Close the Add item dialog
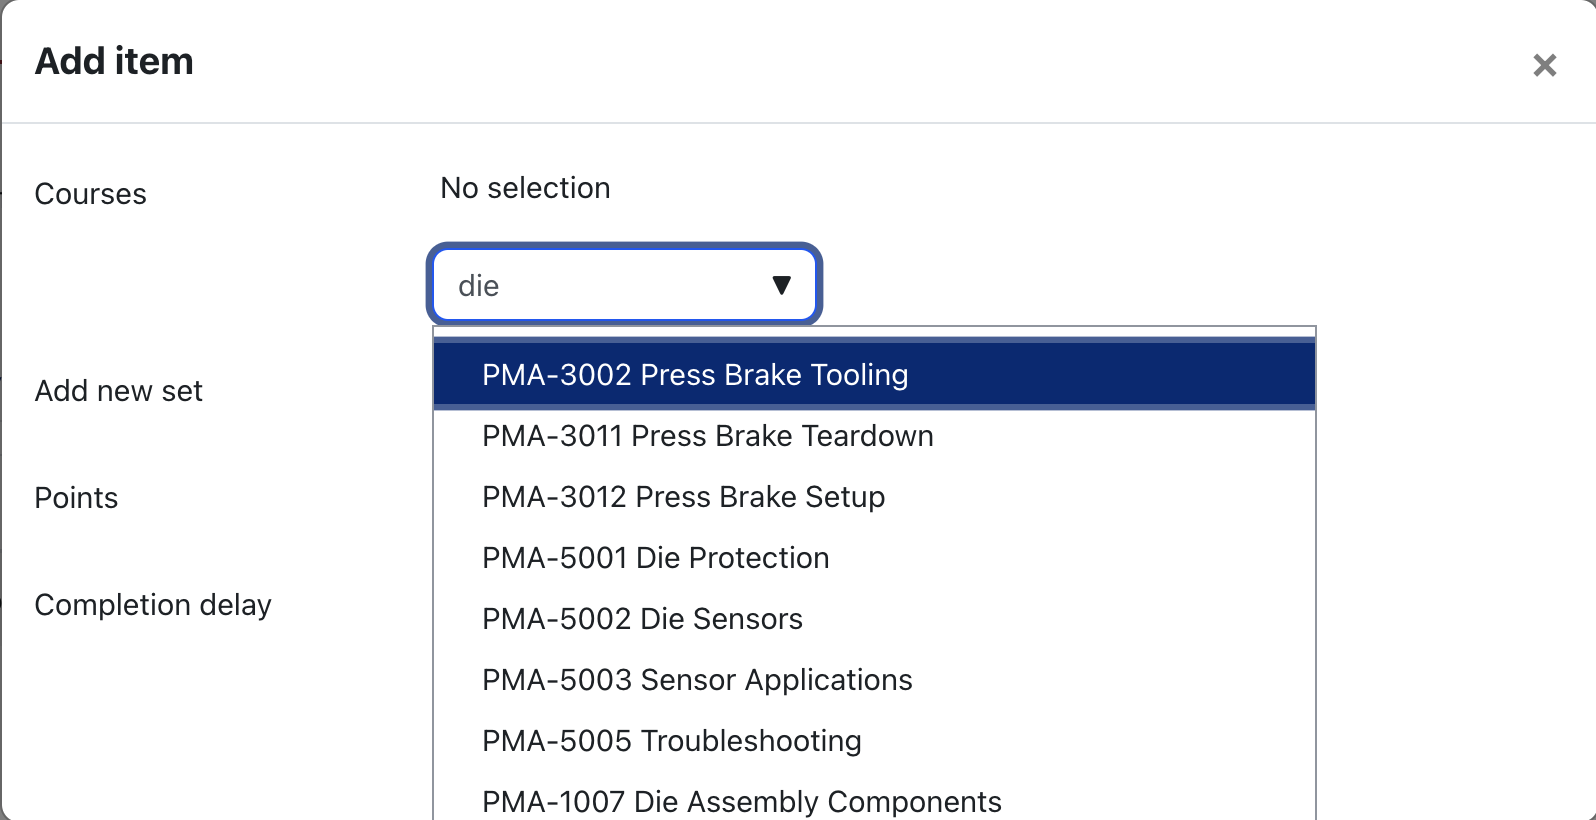 click(1544, 65)
